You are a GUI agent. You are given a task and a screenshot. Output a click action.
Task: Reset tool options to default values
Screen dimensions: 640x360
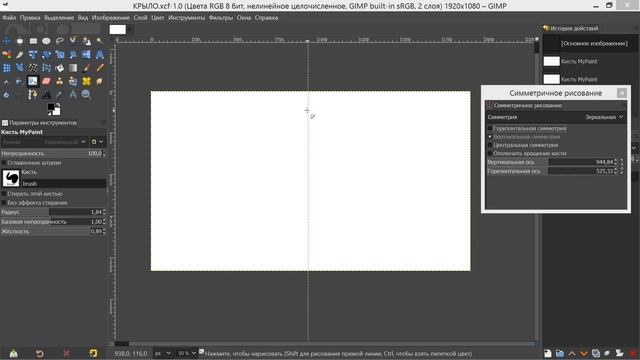click(x=93, y=353)
